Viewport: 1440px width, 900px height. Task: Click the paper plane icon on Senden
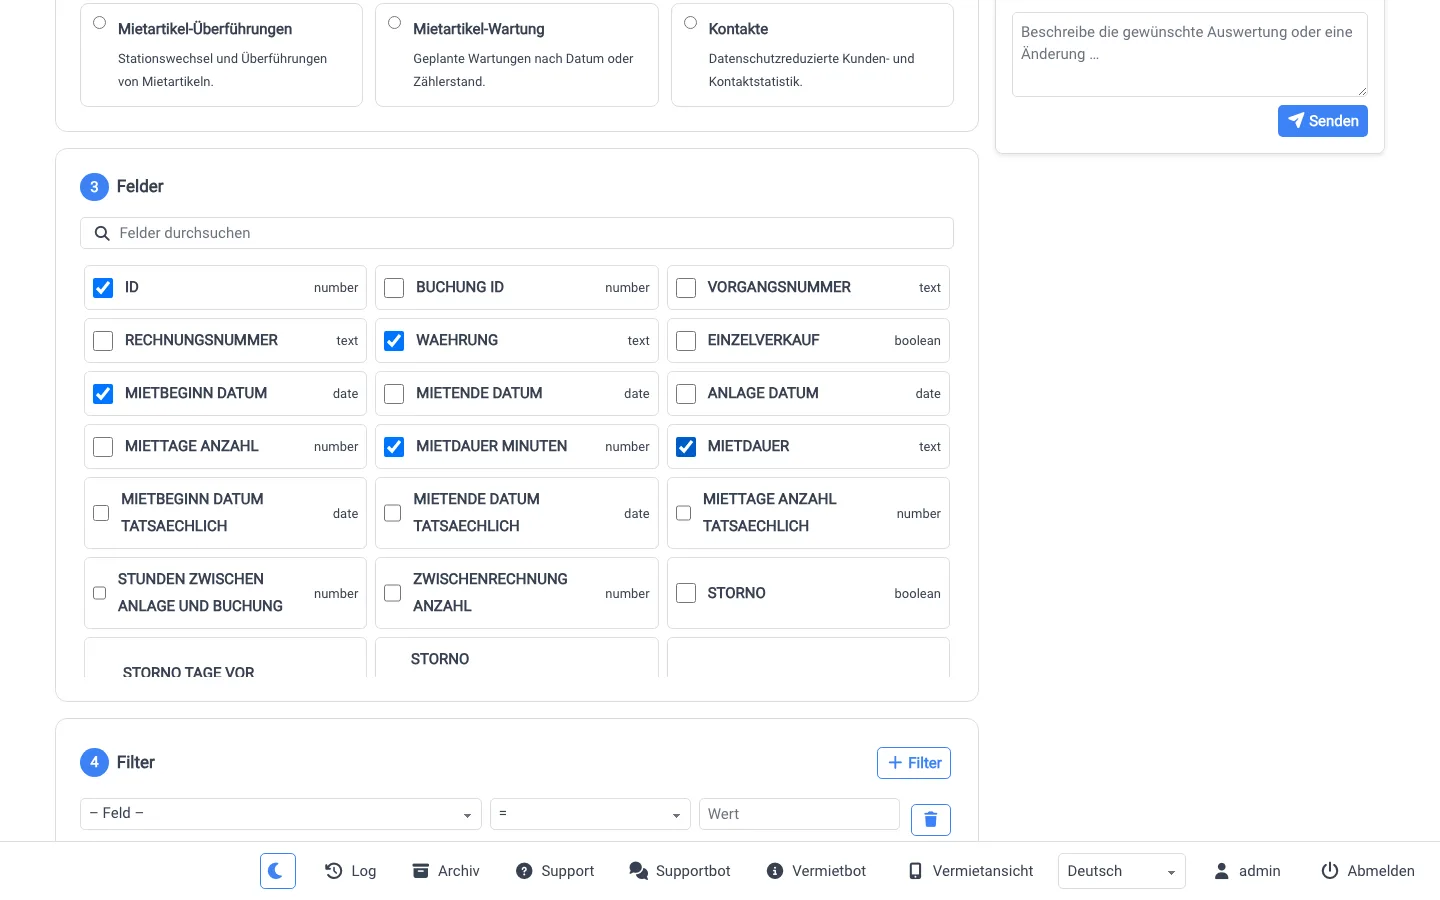[1296, 121]
